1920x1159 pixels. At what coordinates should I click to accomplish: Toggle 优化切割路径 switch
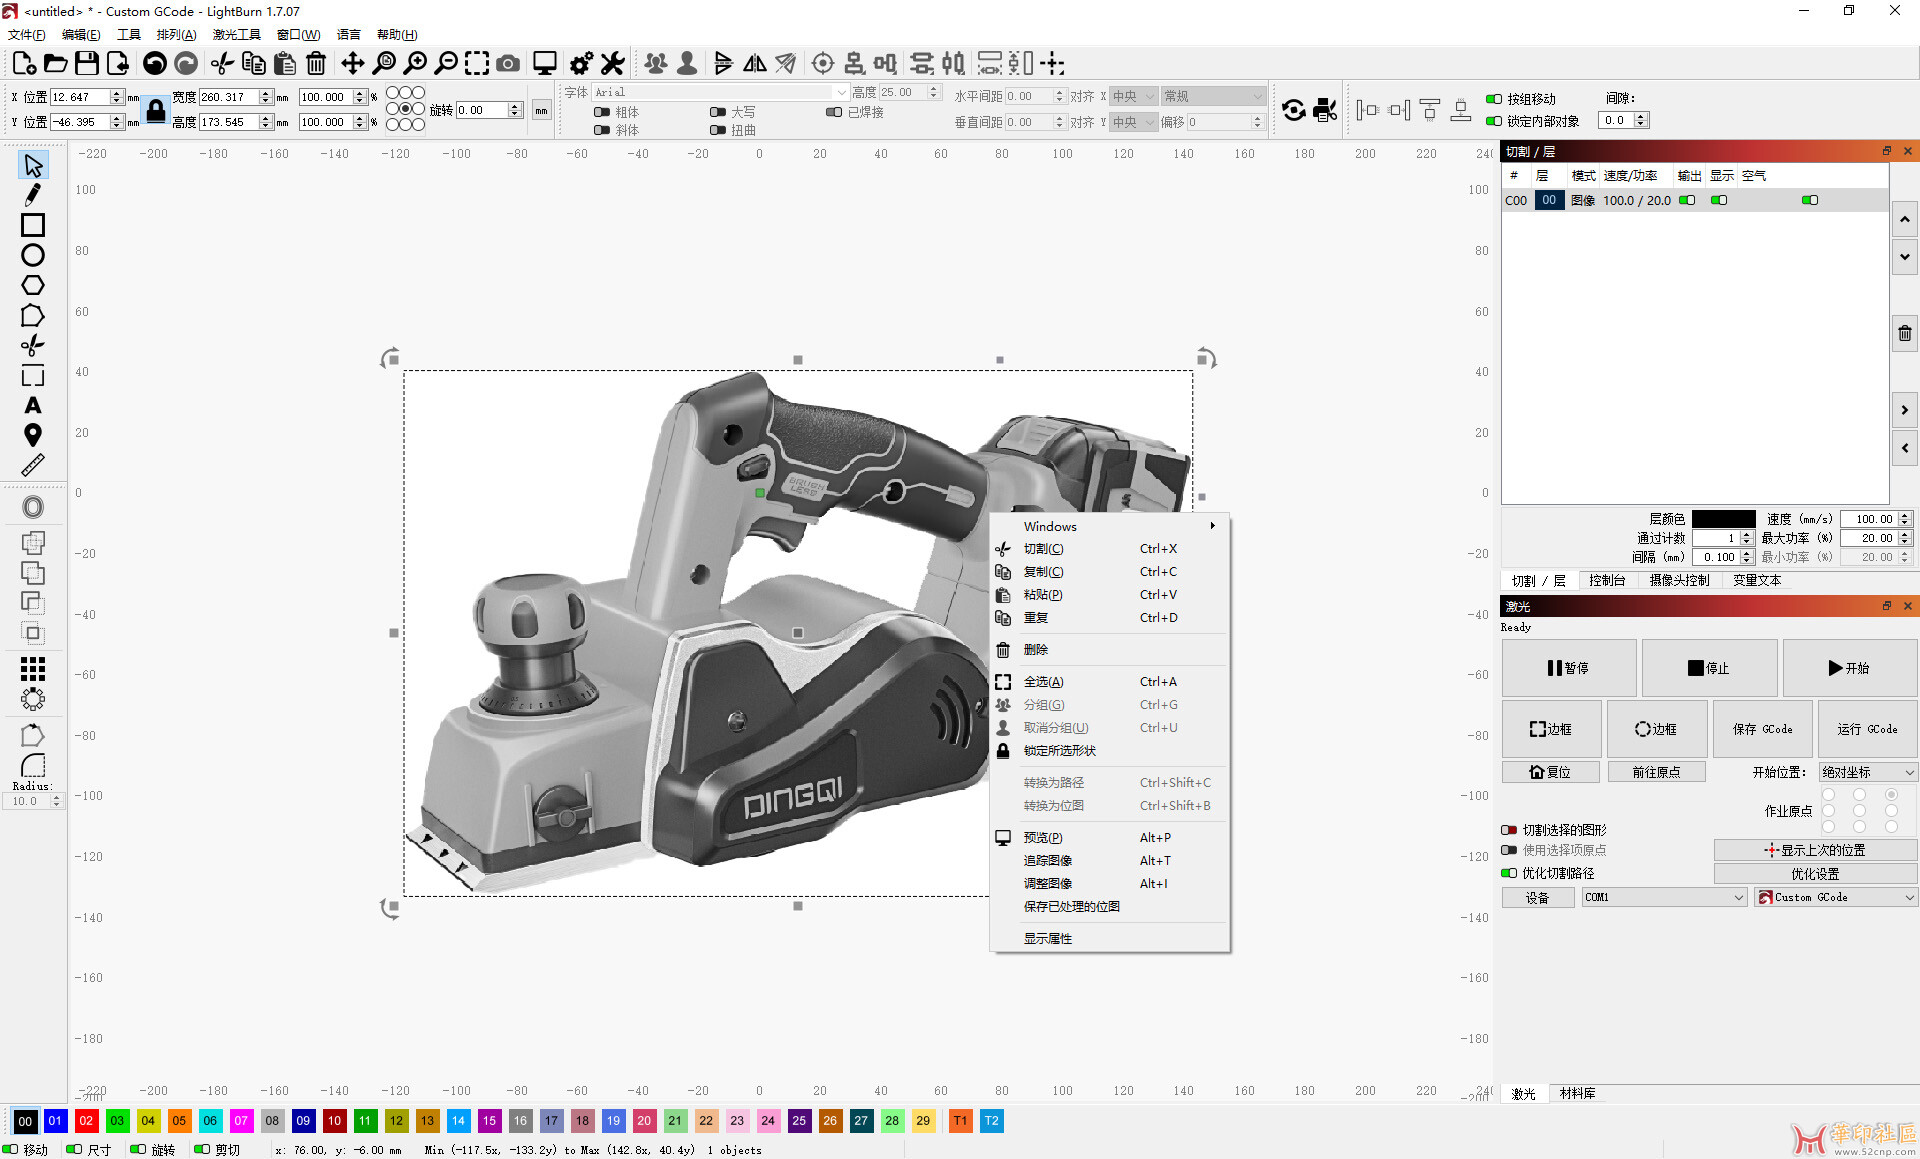pos(1509,873)
